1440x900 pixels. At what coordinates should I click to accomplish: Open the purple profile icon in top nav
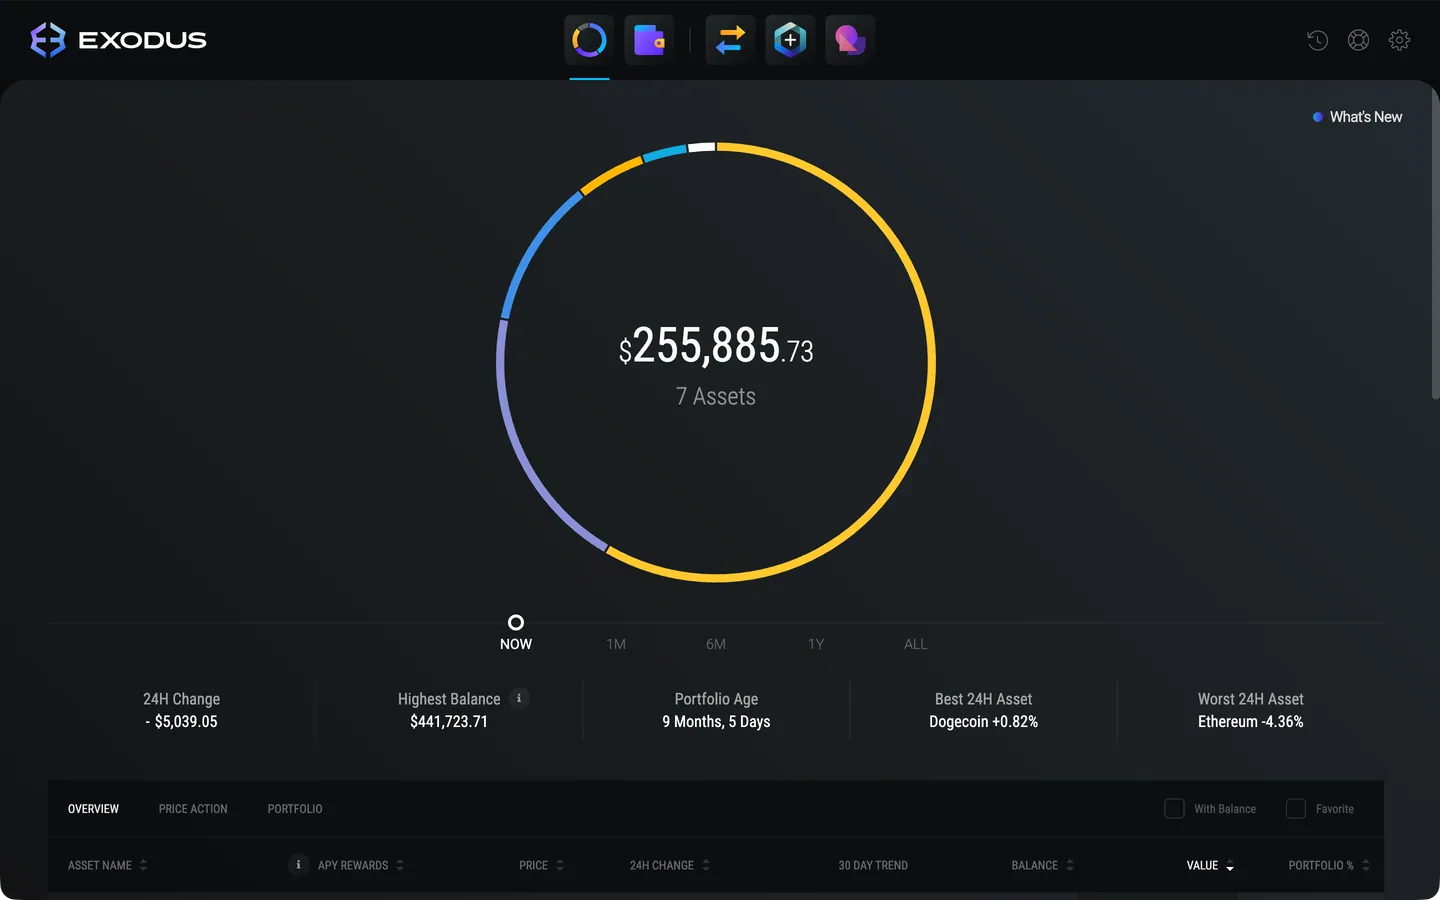[850, 40]
